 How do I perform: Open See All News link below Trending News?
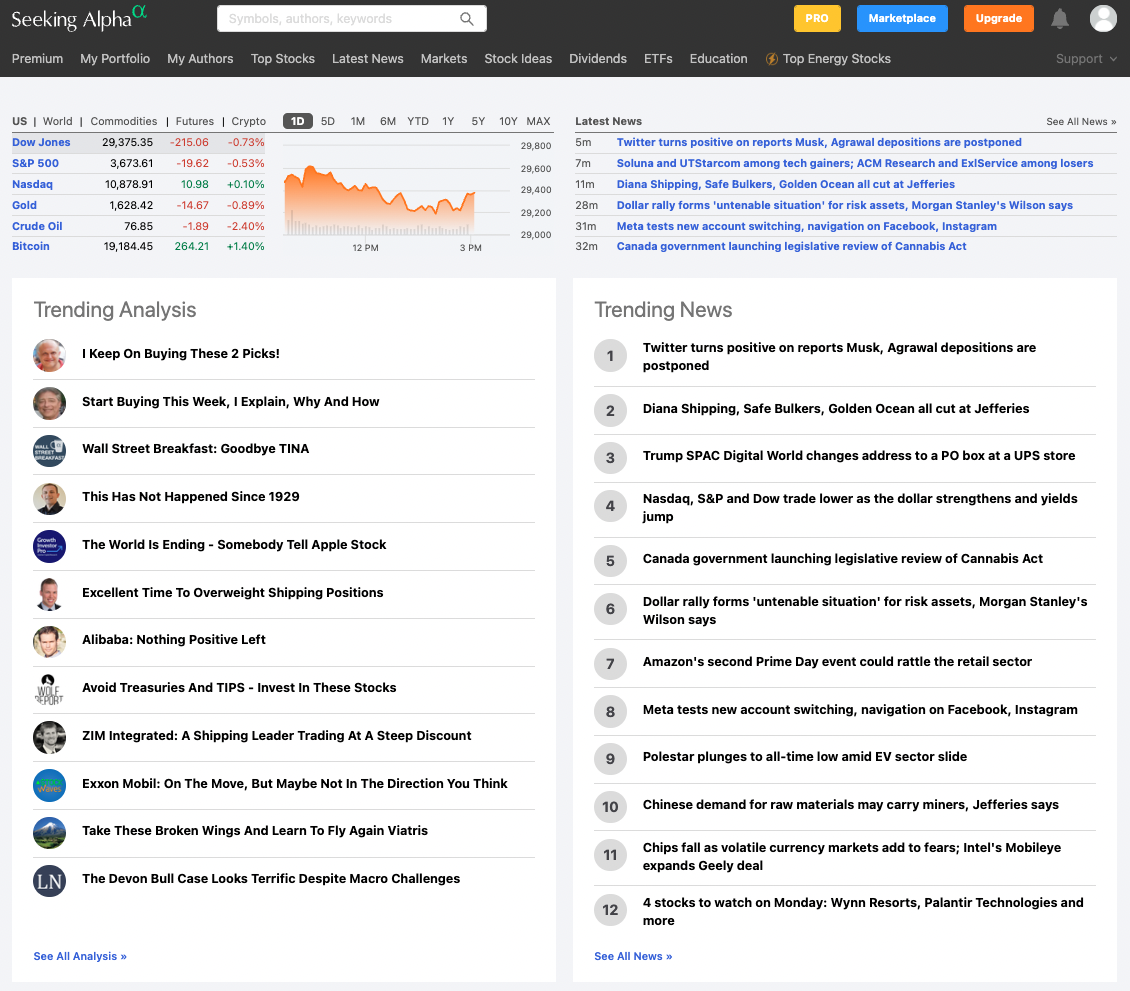pyautogui.click(x=633, y=956)
